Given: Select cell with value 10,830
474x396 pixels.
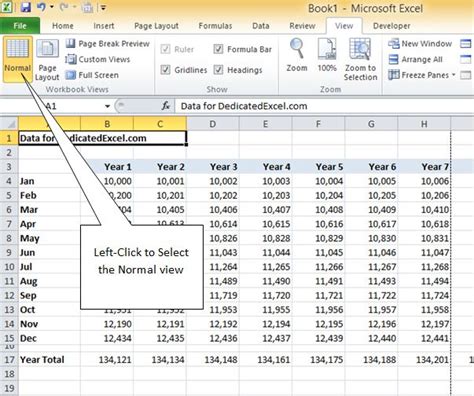Looking at the screenshot, I should (x=371, y=238).
